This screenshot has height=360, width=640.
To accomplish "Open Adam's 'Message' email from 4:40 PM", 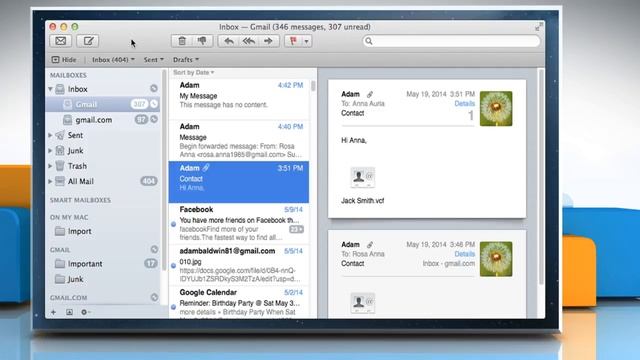I will pyautogui.click(x=239, y=140).
